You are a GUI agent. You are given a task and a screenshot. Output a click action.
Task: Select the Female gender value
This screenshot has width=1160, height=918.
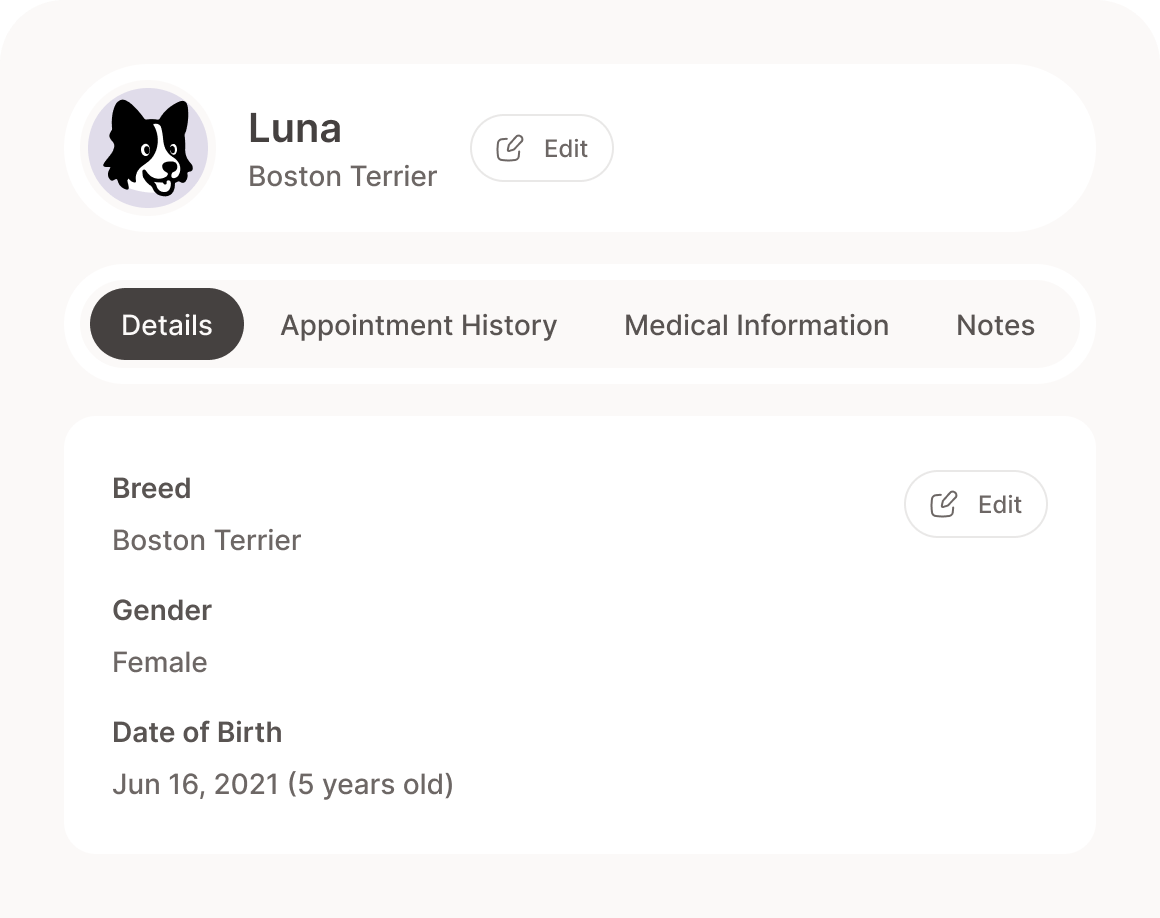pos(159,662)
